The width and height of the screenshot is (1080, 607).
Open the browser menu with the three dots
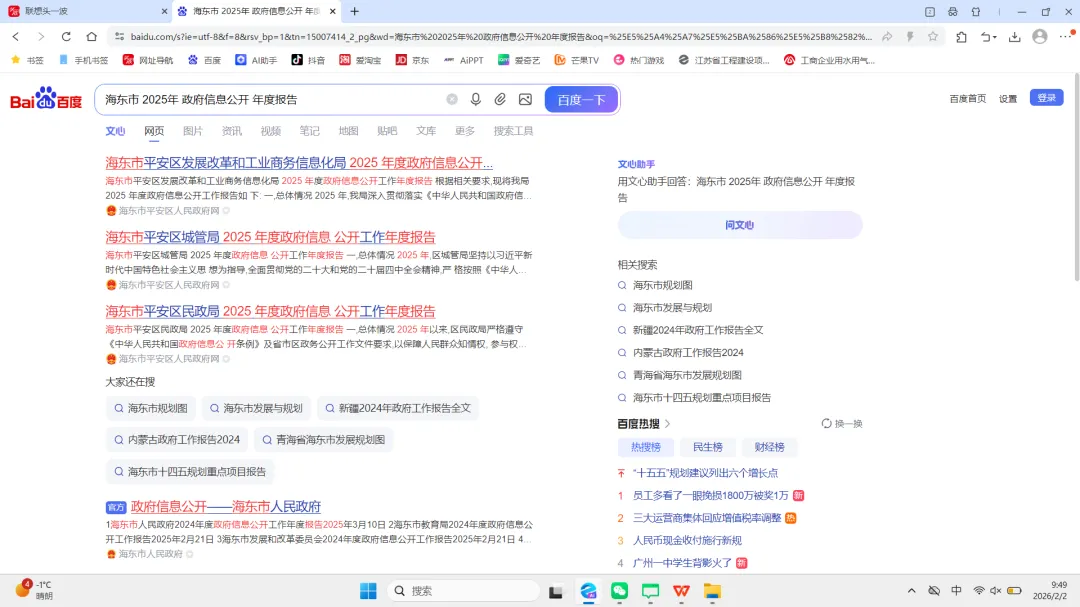pyautogui.click(x=1066, y=37)
